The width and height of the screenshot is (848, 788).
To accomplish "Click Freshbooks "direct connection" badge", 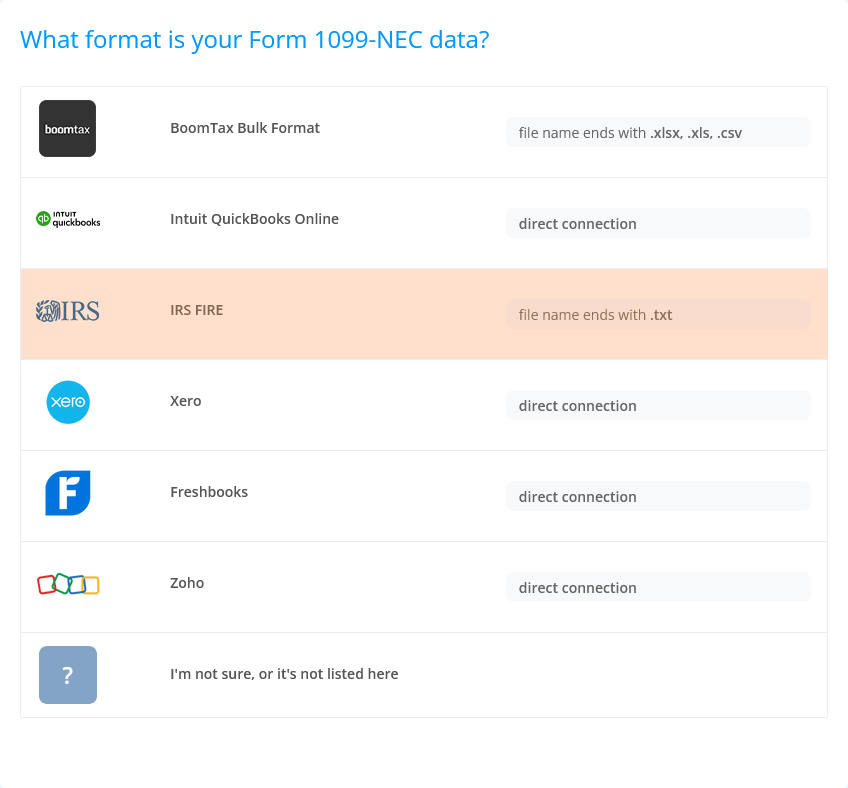I will pyautogui.click(x=658, y=497).
